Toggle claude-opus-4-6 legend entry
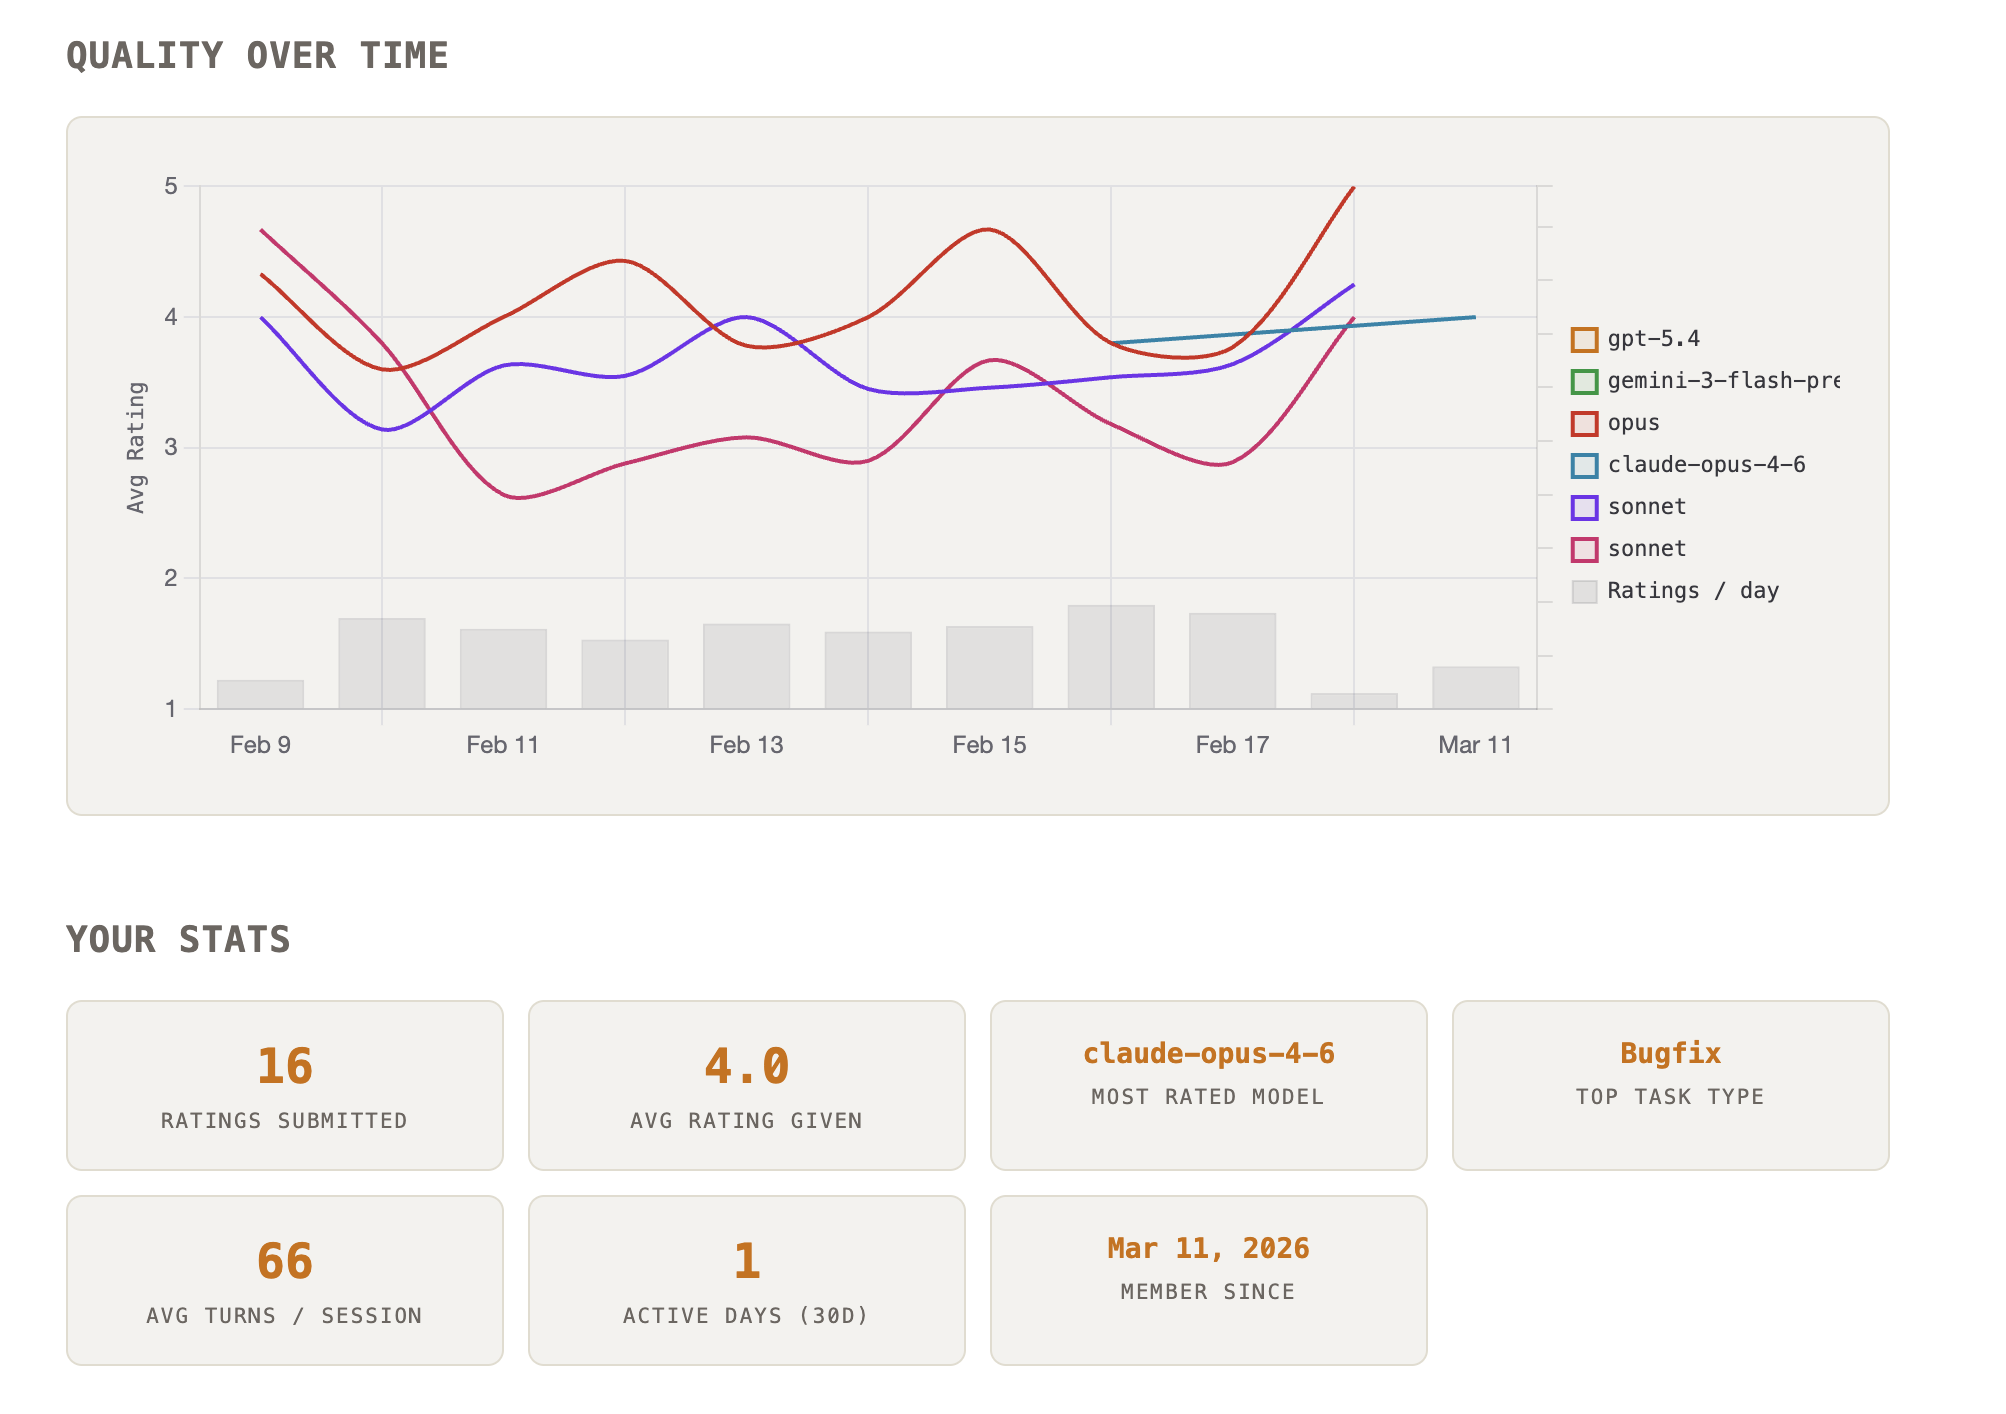Image resolution: width=2006 pixels, height=1414 pixels. (x=1584, y=466)
